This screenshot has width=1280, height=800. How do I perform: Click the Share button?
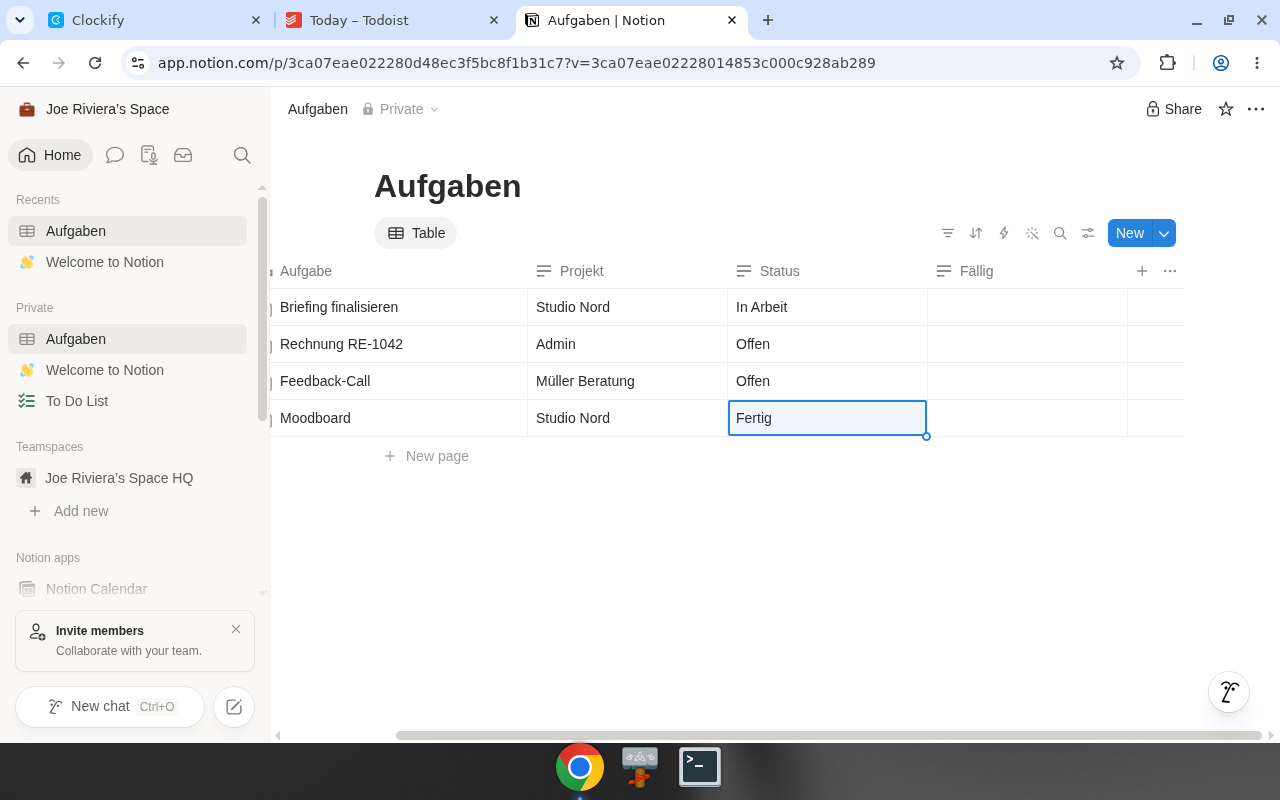tap(1174, 109)
